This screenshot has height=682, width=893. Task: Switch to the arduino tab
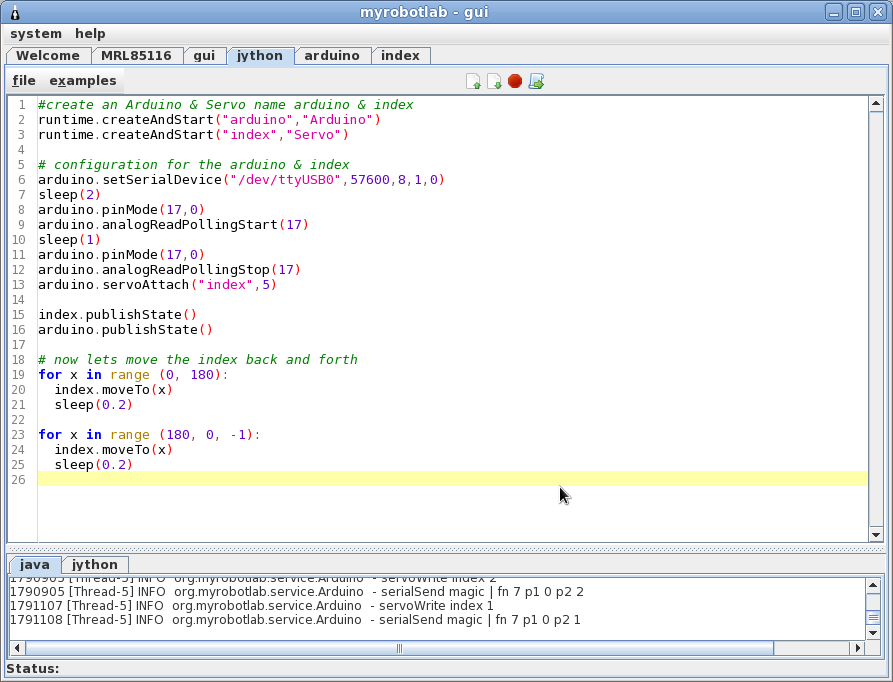click(332, 56)
